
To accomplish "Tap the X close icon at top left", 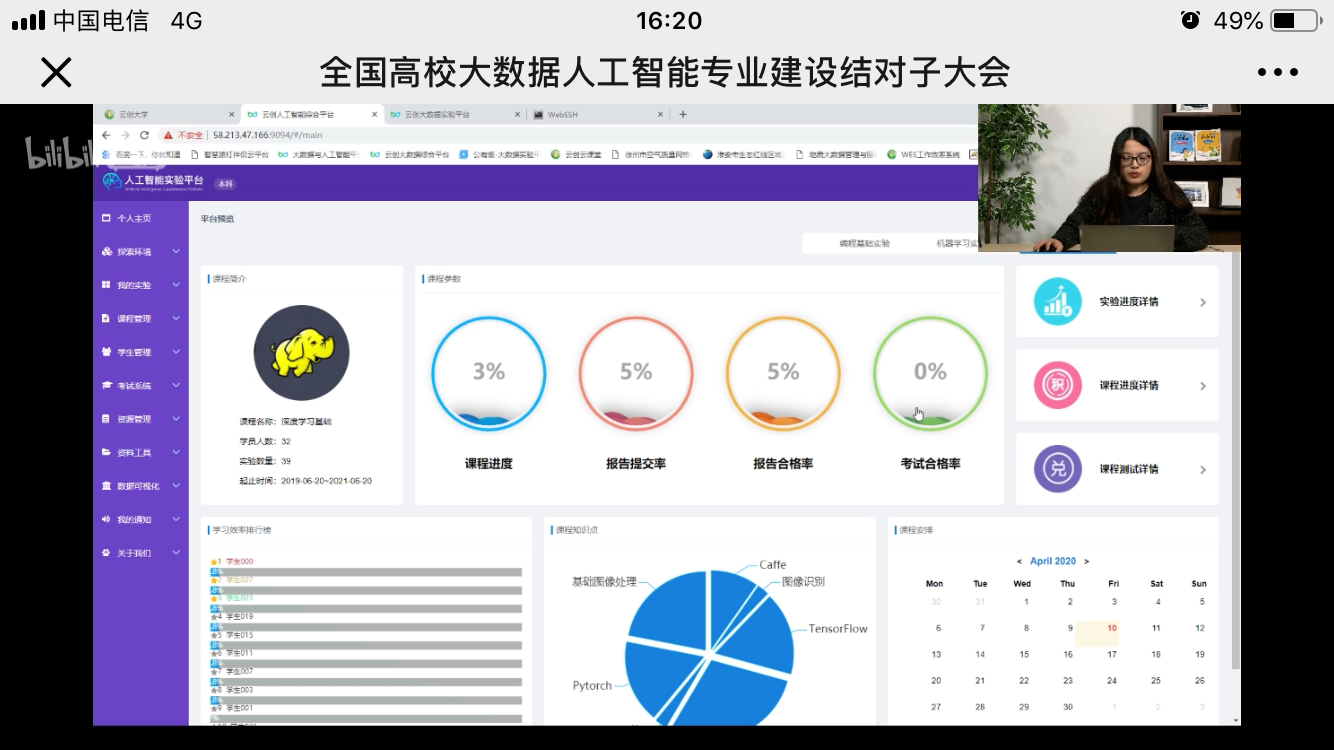I will coord(56,72).
